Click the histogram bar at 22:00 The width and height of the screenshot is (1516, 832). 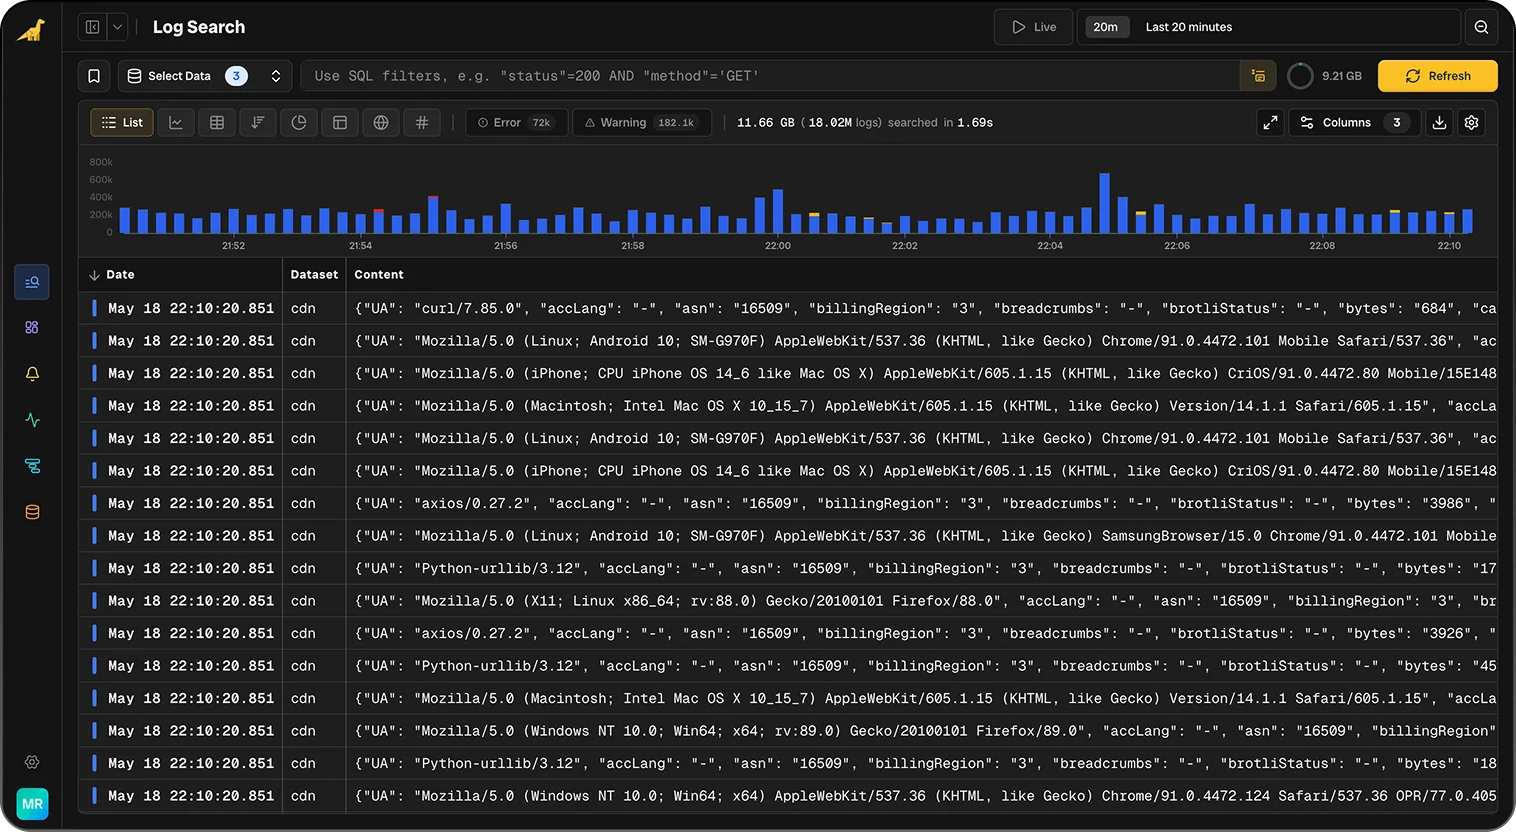pos(778,212)
